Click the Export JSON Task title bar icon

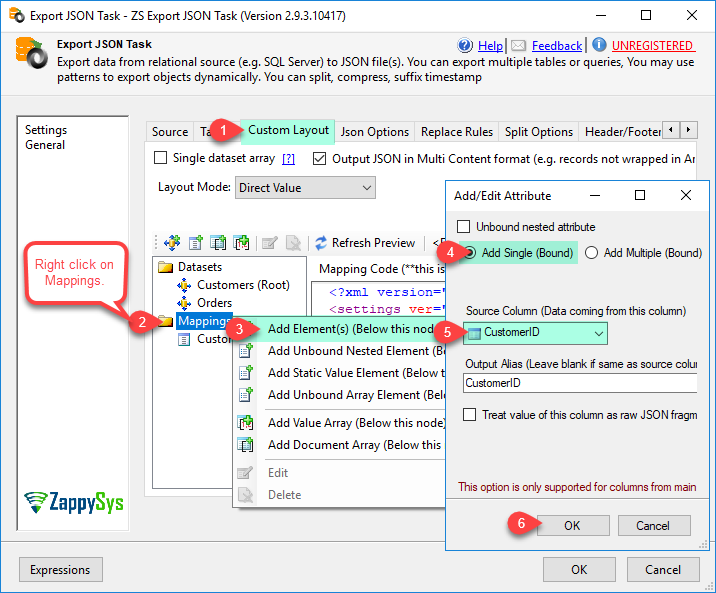[x=16, y=15]
